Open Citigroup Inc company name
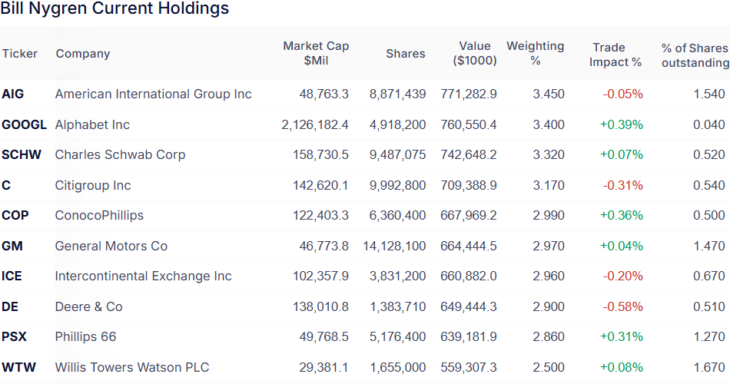730x384 pixels. click(x=93, y=185)
